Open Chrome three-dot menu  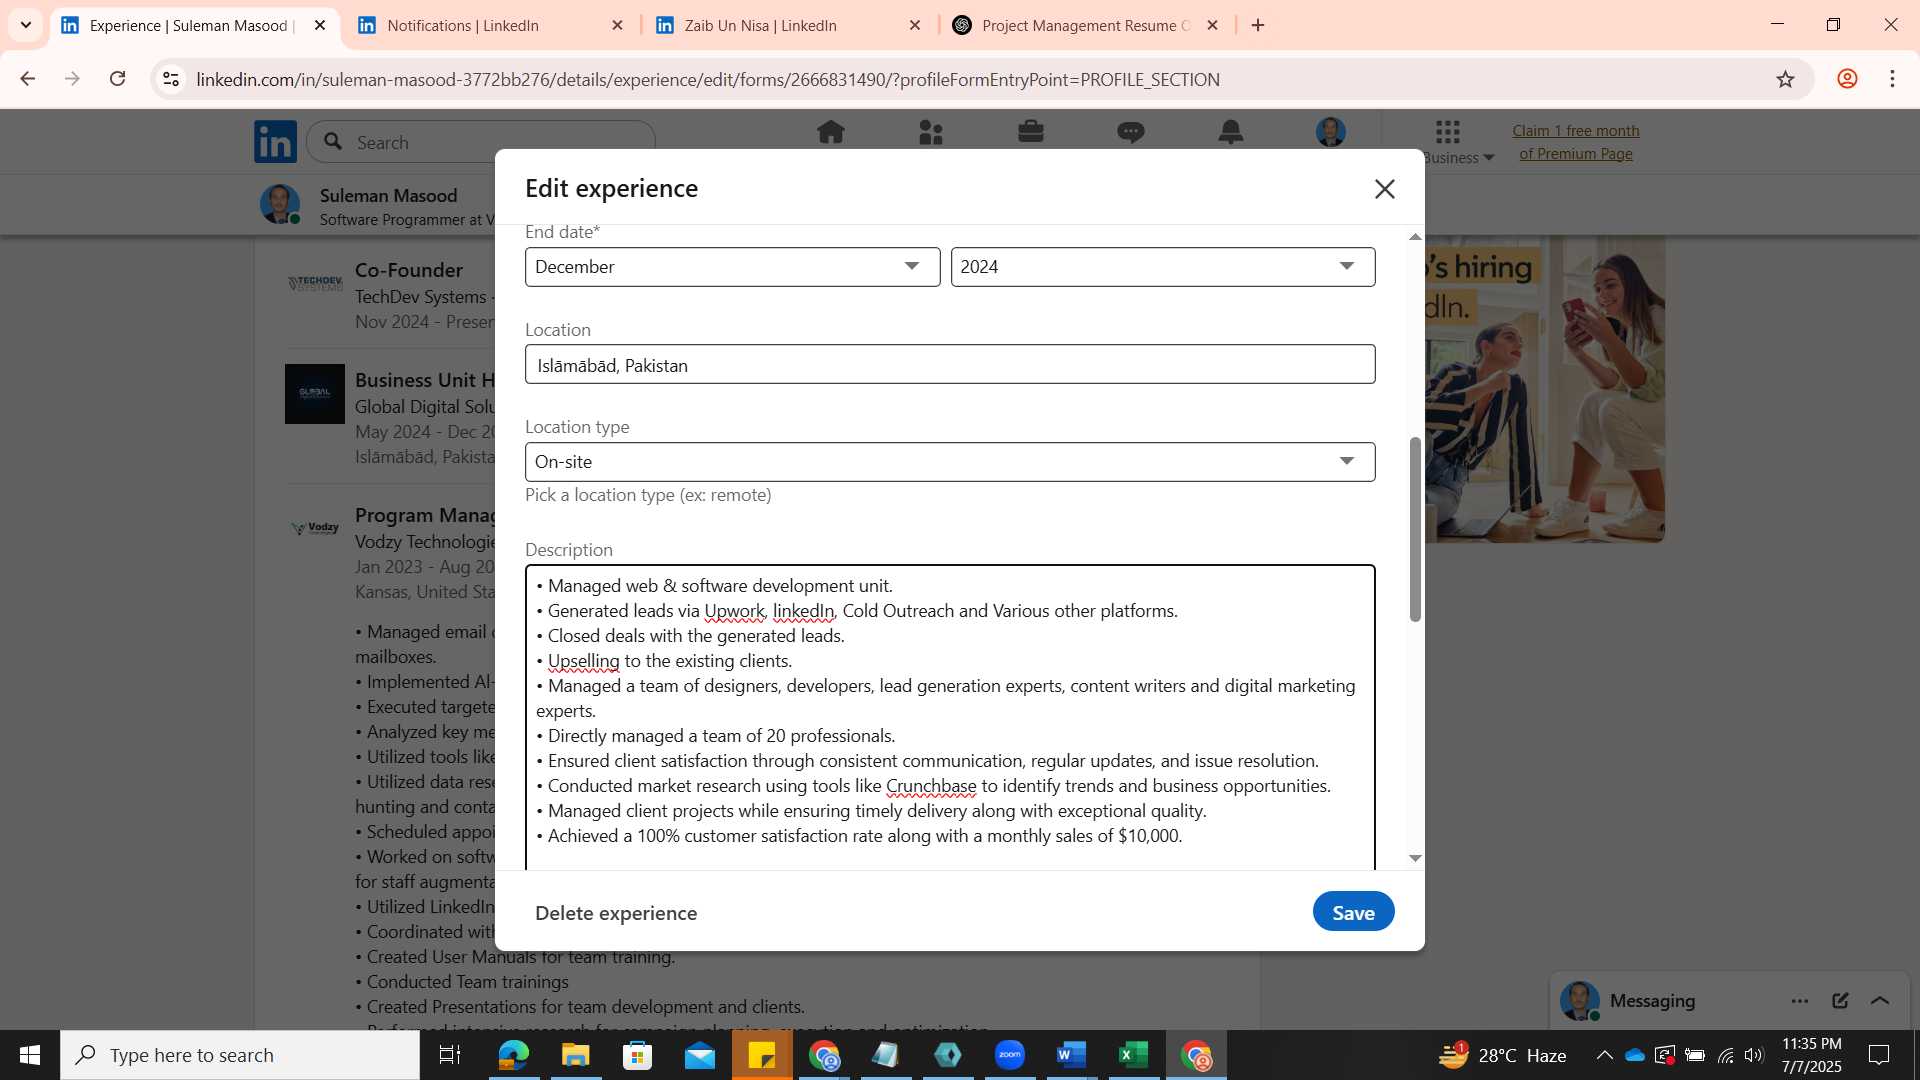point(1892,79)
